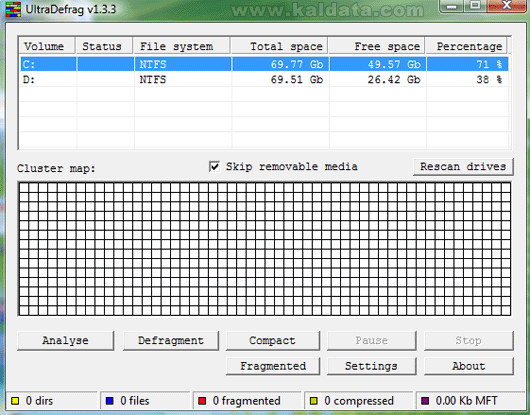This screenshot has width=530, height=415.
Task: Click the Compact button
Action: 272,340
